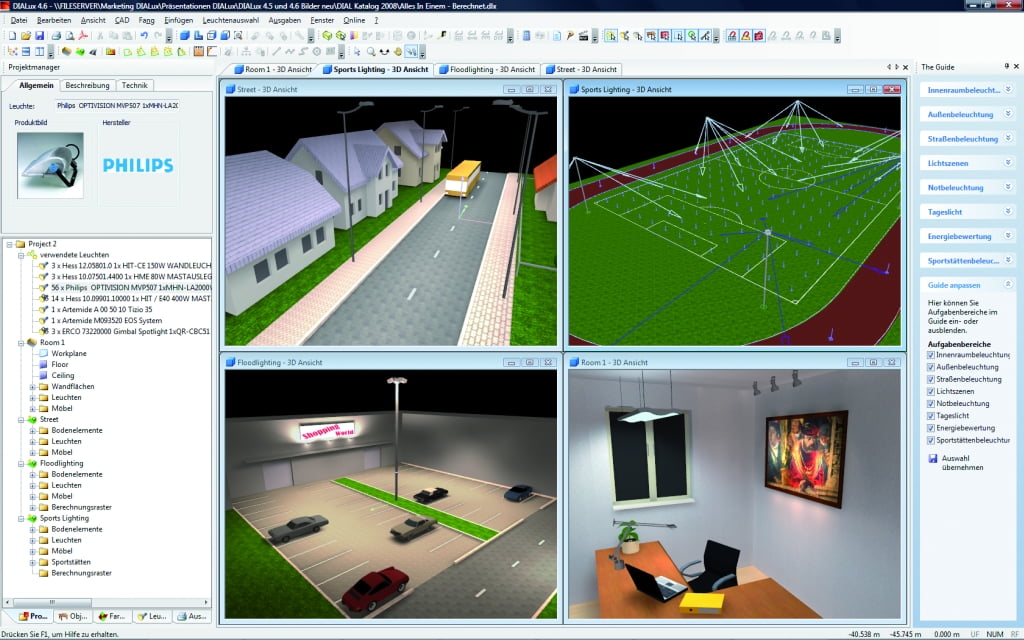
Task: Click the zoom-to-fit view icon
Action: 238,36
